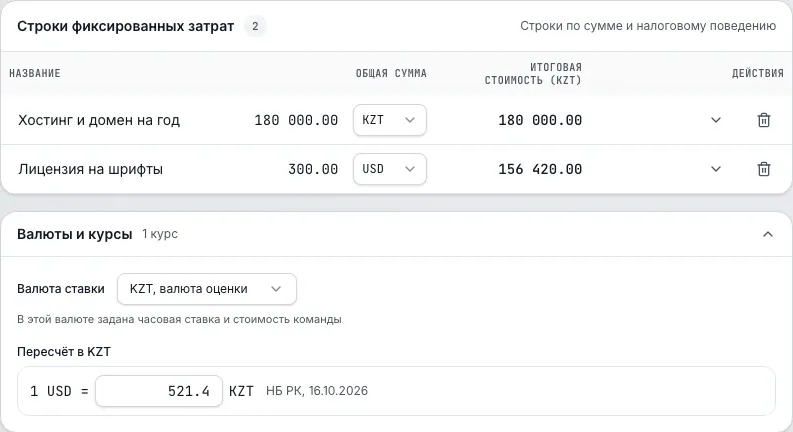Open the Валюта ставки dropdown
The image size is (793, 432).
(x=207, y=289)
